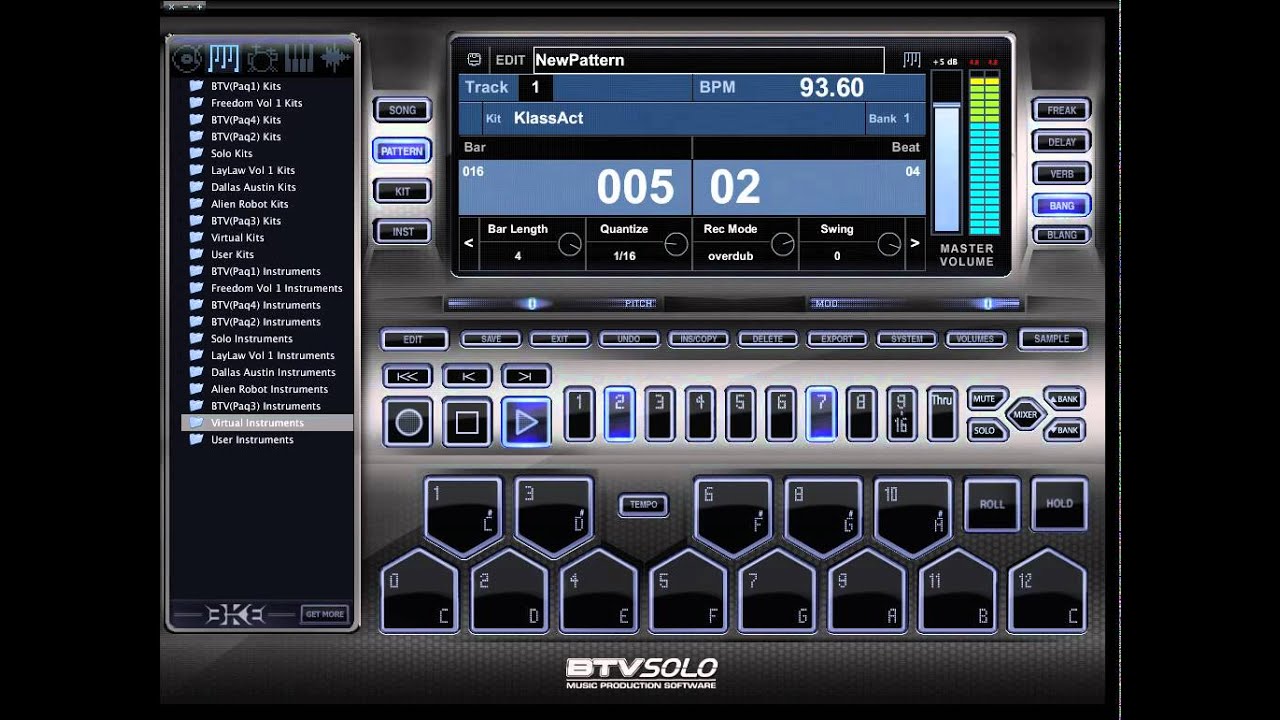Show next parameters with right arrow
The image size is (1280, 720).
[914, 243]
